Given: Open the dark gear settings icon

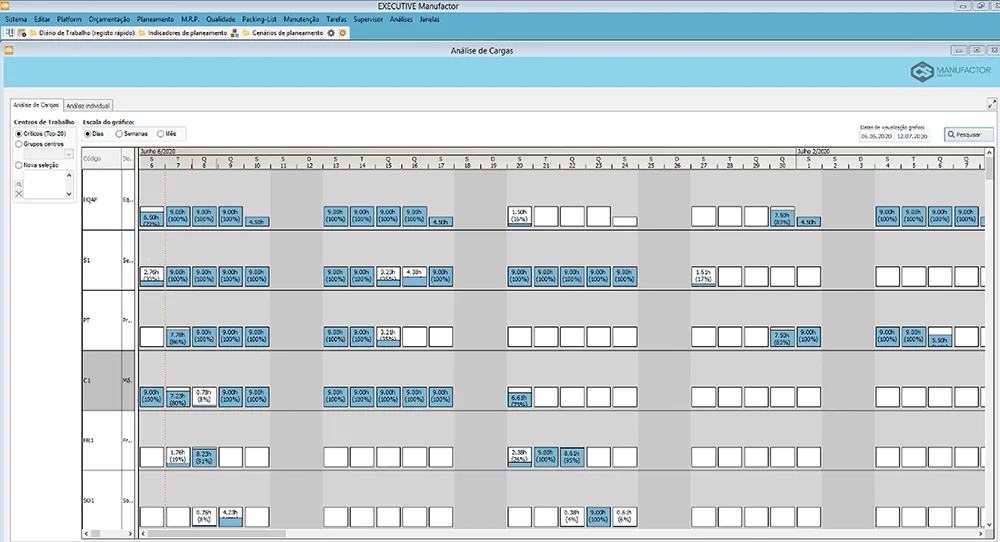Looking at the screenshot, I should click(x=331, y=33).
